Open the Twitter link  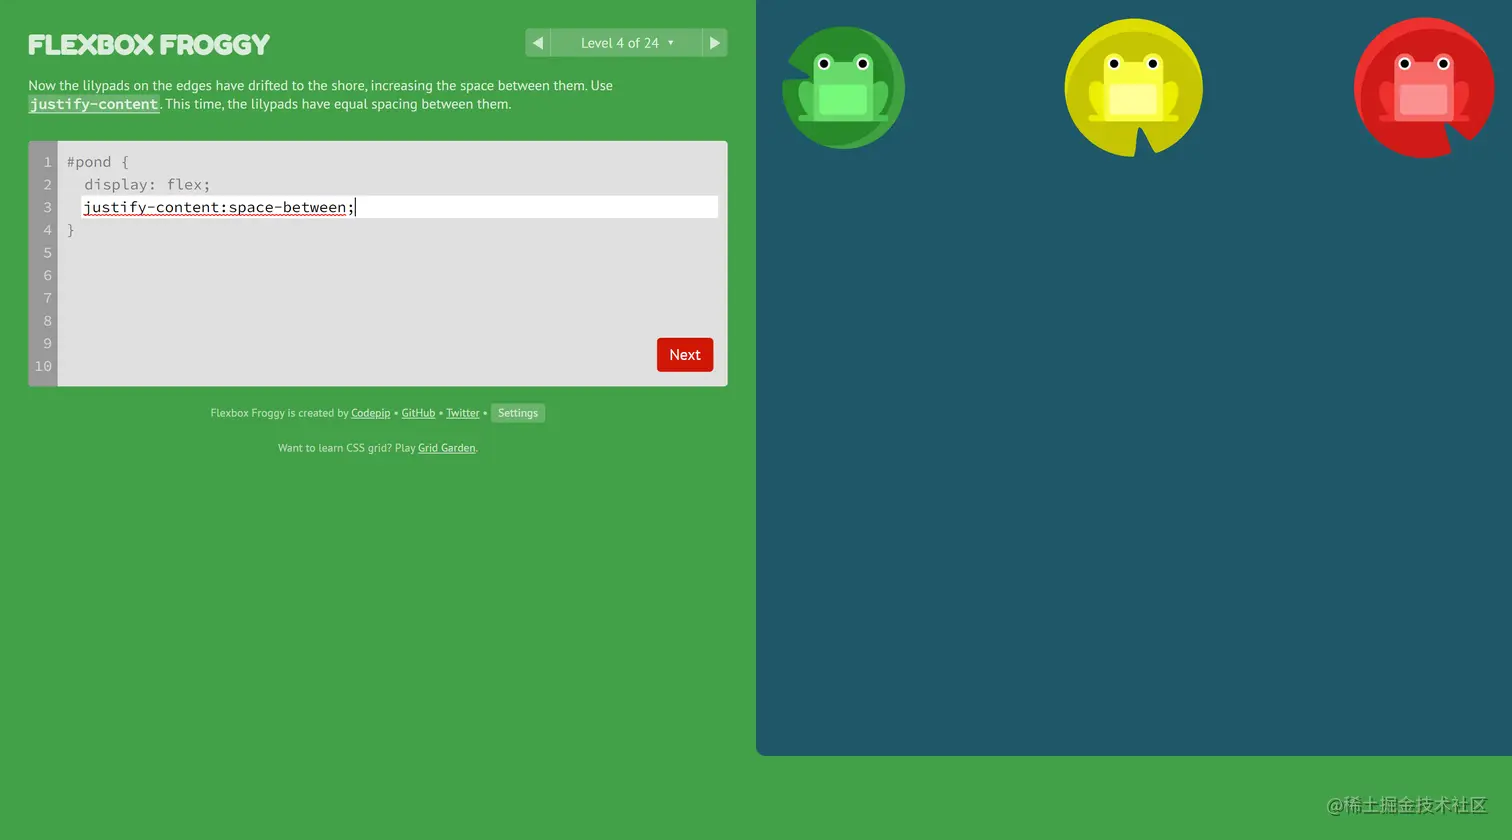463,413
